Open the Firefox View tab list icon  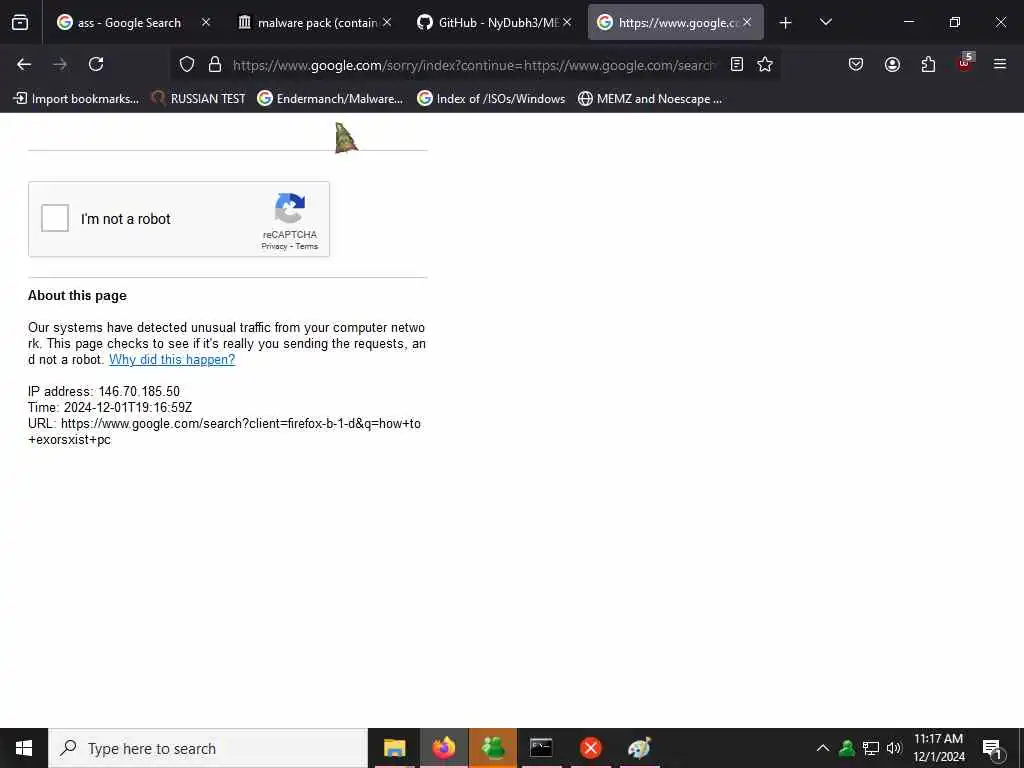(20, 22)
